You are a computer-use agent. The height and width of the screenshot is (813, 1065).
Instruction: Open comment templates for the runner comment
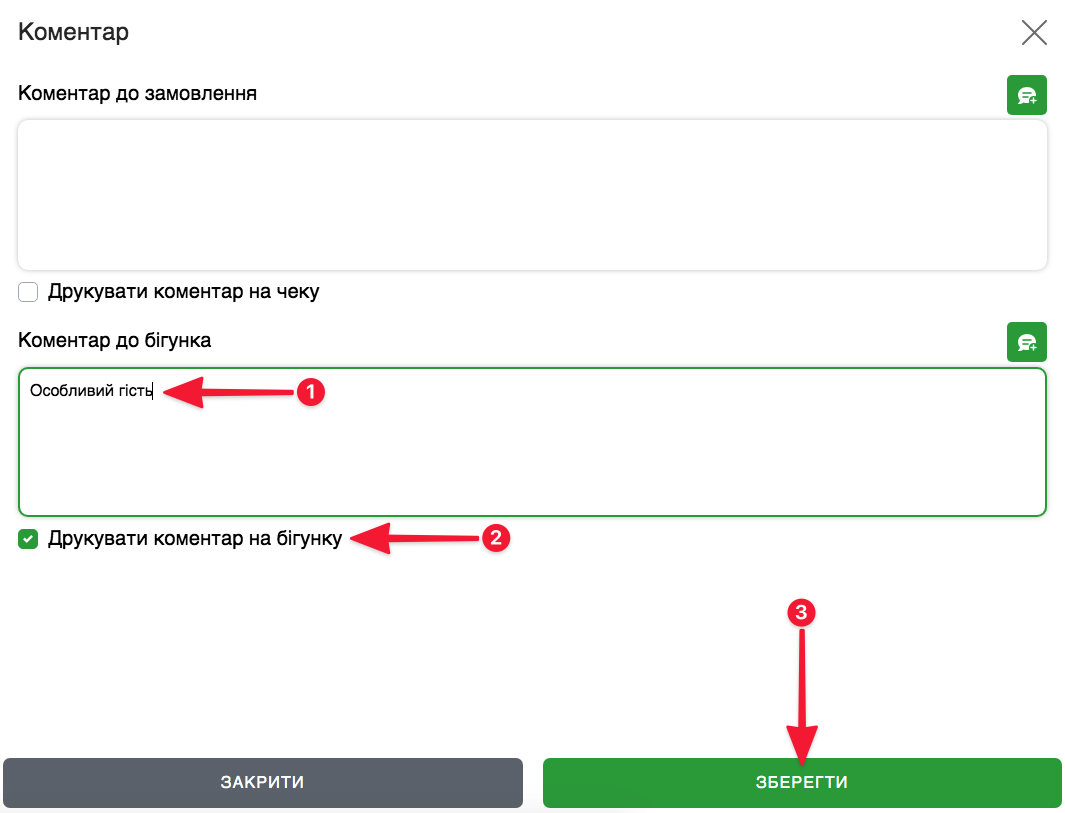pyautogui.click(x=1026, y=342)
